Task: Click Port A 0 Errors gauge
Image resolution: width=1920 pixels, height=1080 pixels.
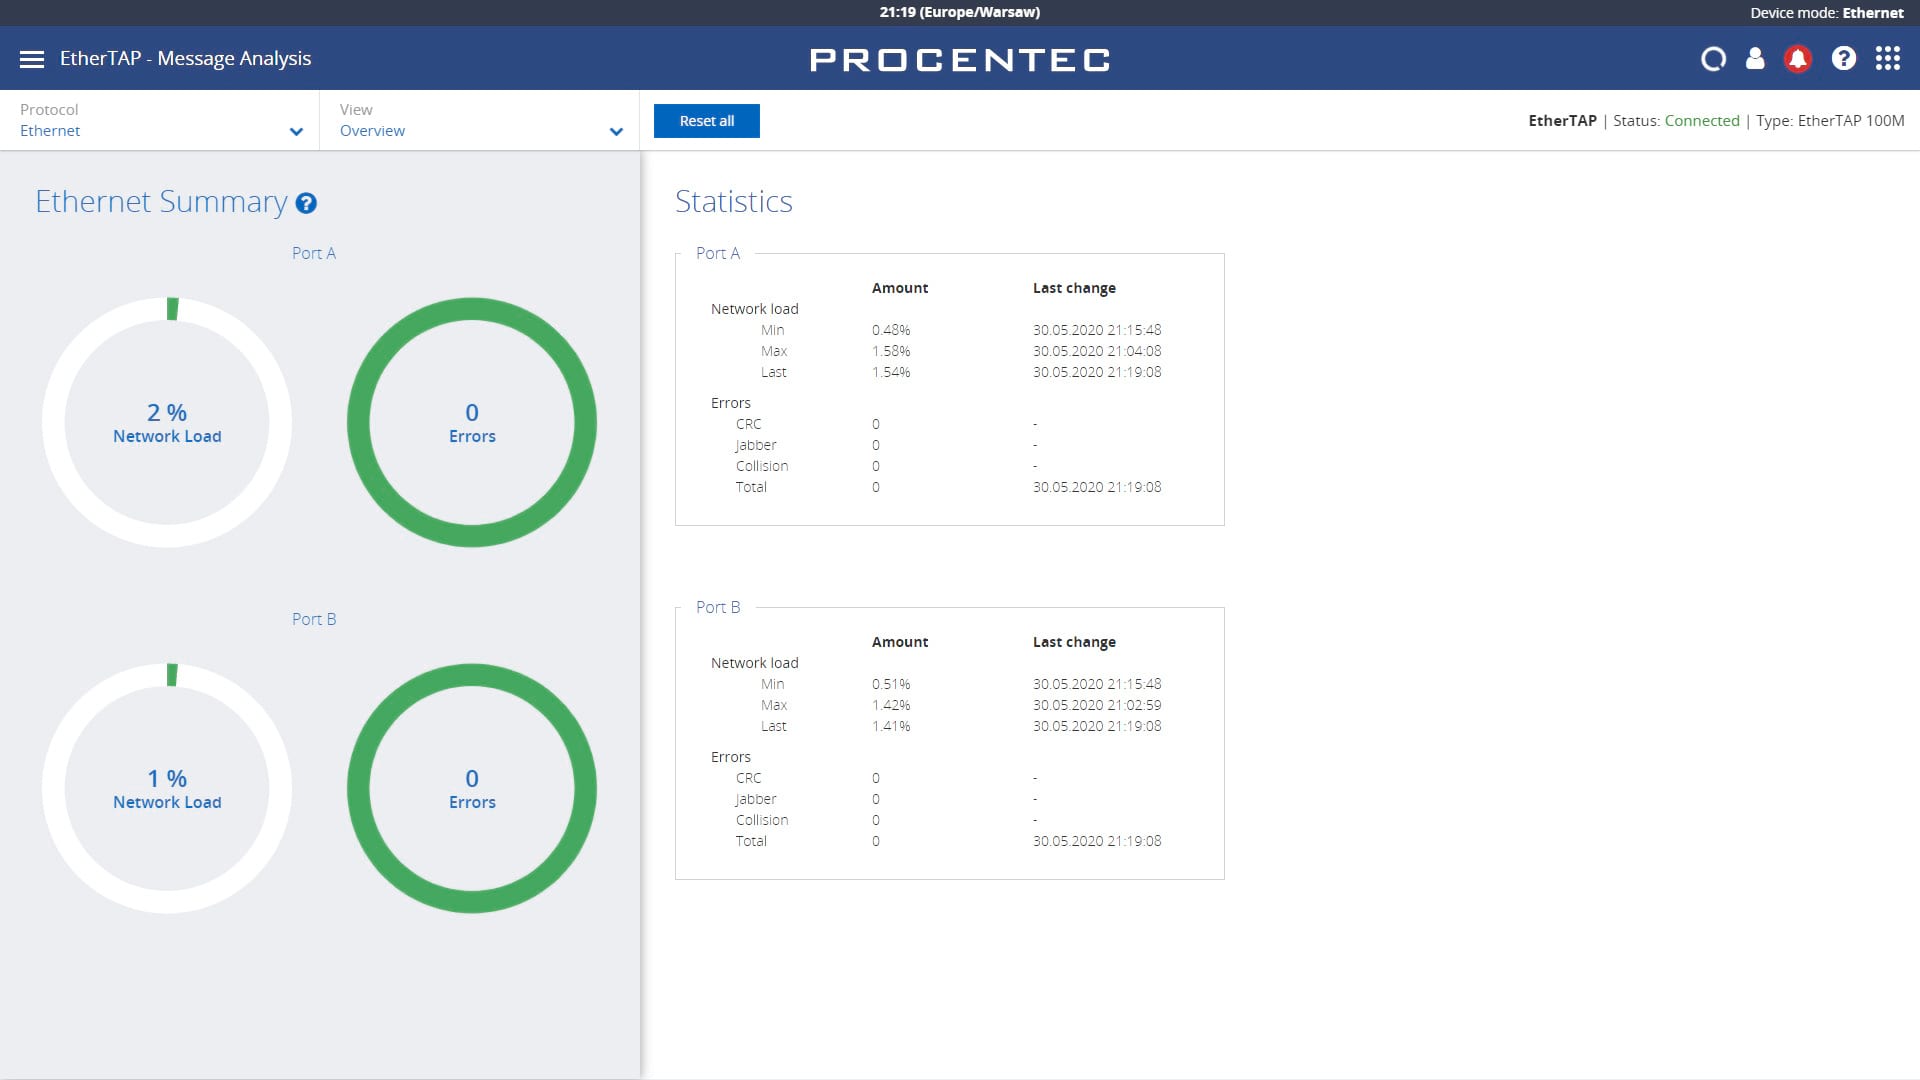Action: pyautogui.click(x=472, y=422)
